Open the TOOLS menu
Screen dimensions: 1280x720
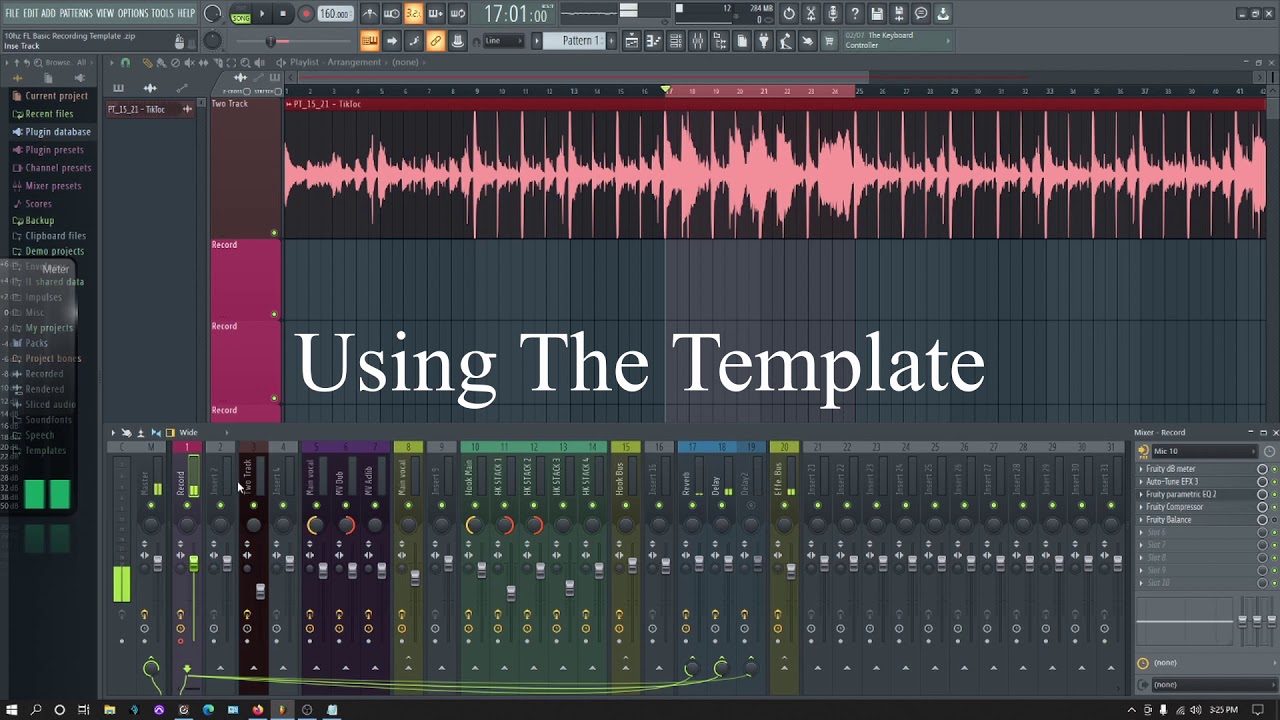tap(162, 13)
